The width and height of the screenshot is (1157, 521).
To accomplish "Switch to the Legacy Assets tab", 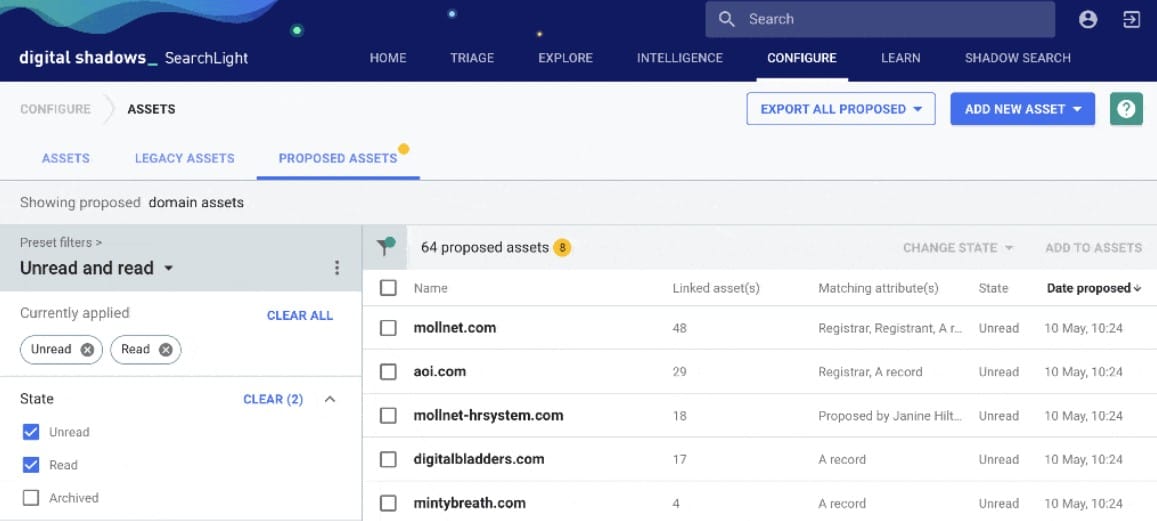I will [184, 158].
